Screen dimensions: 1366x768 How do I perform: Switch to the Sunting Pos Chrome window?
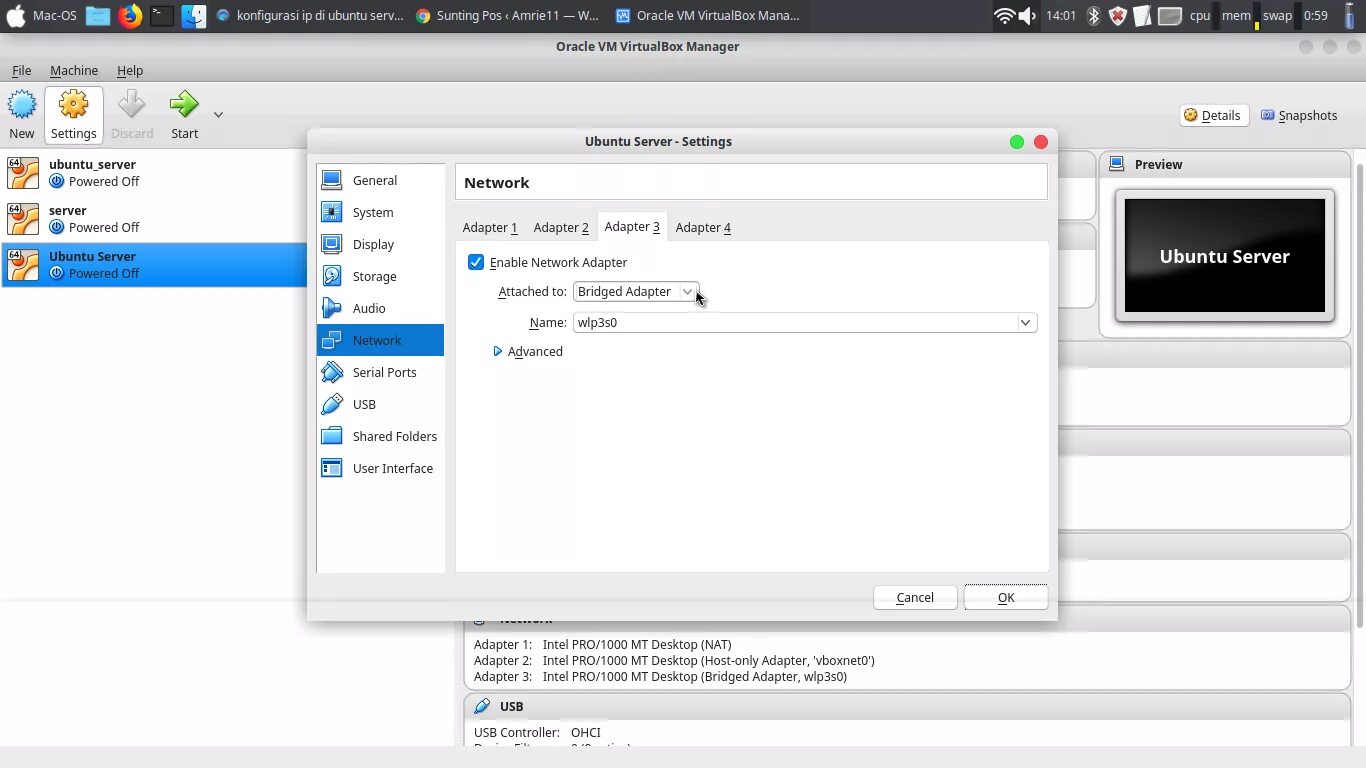[x=507, y=15]
